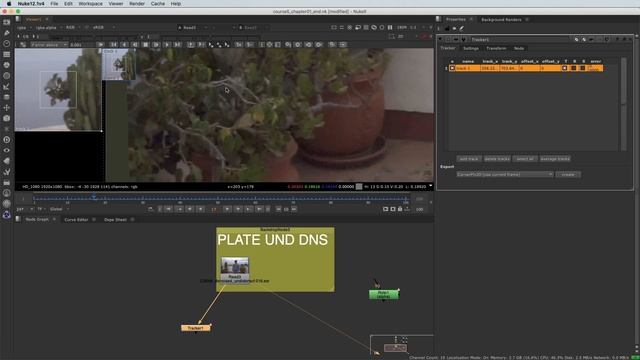The image size is (640, 360).
Task: Click the Keyer nodes icon in left toolbar
Action: click(7, 86)
